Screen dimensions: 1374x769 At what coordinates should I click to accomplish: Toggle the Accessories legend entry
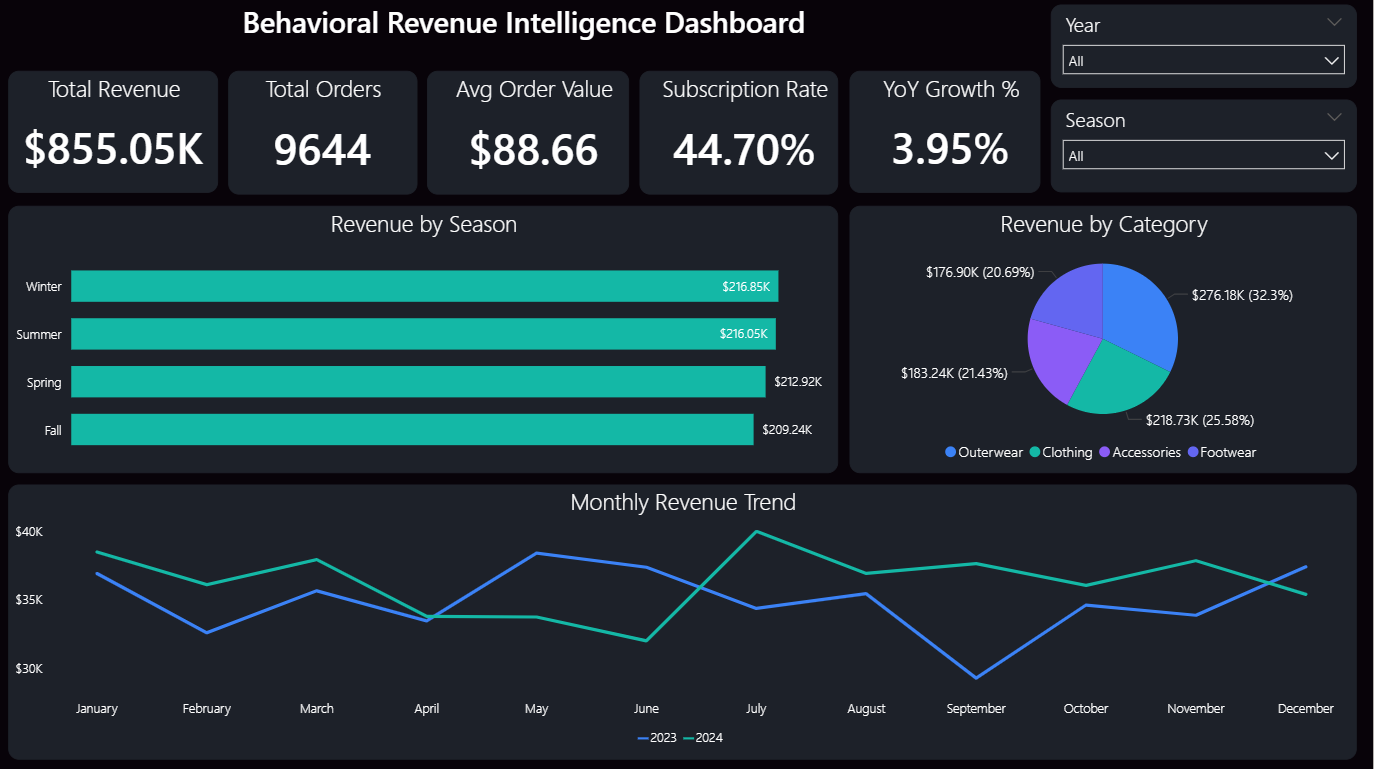click(x=1140, y=452)
